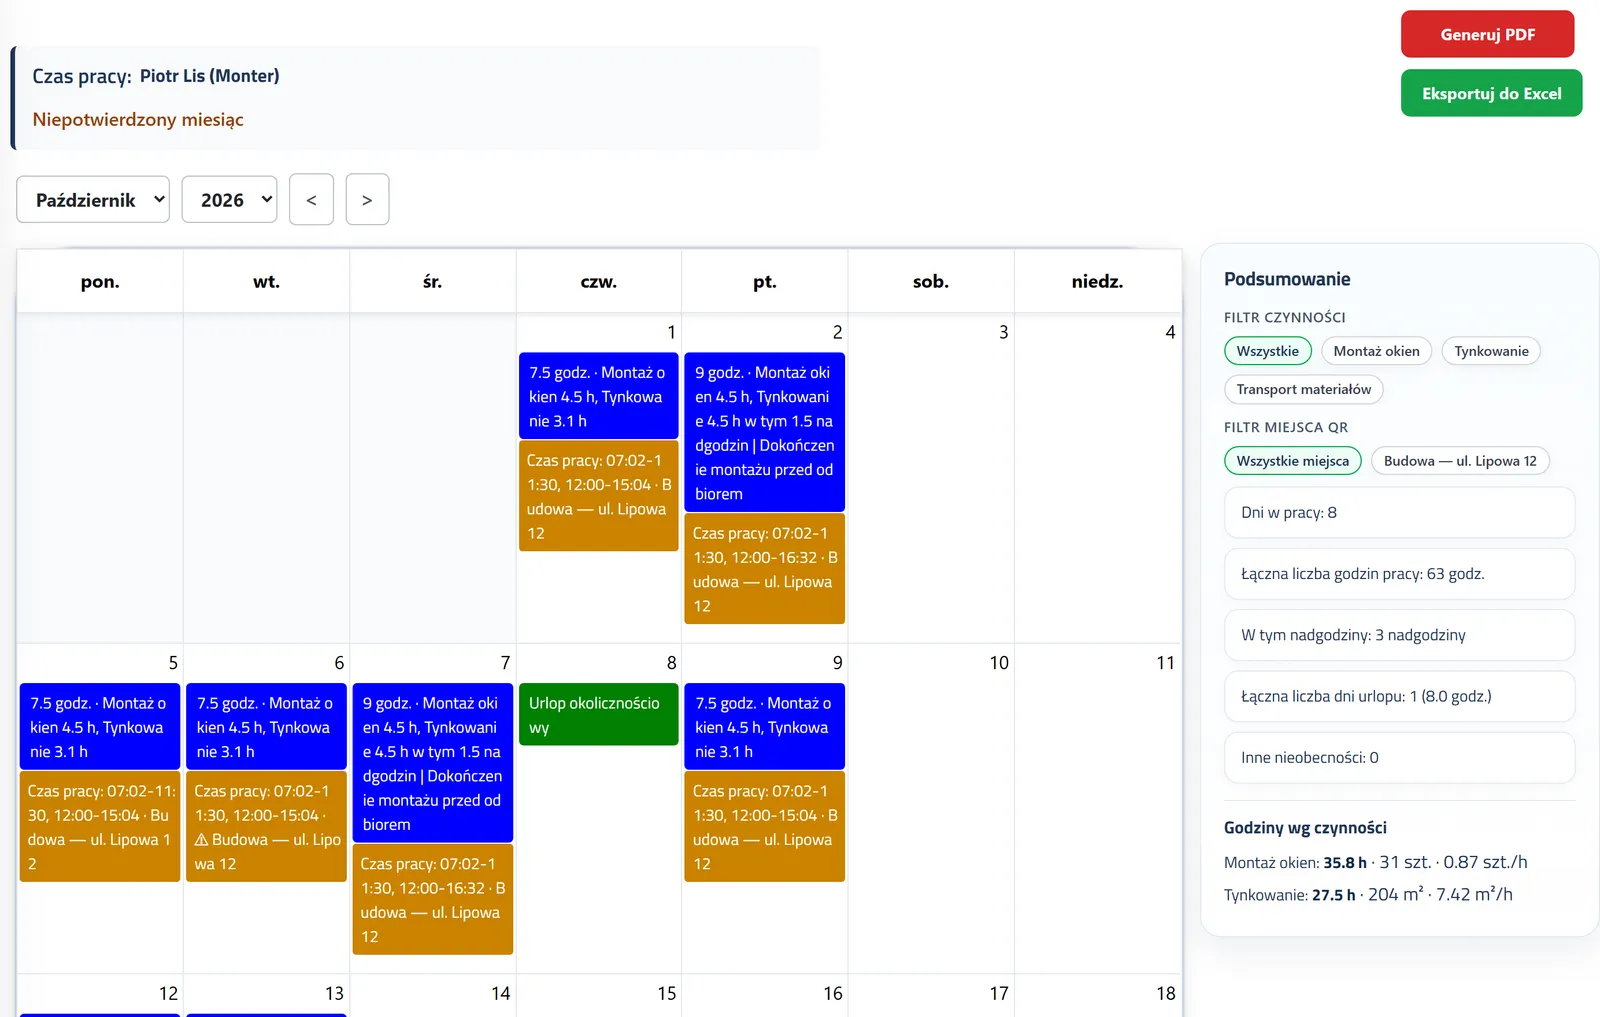Go to next month with > arrow

tap(367, 200)
